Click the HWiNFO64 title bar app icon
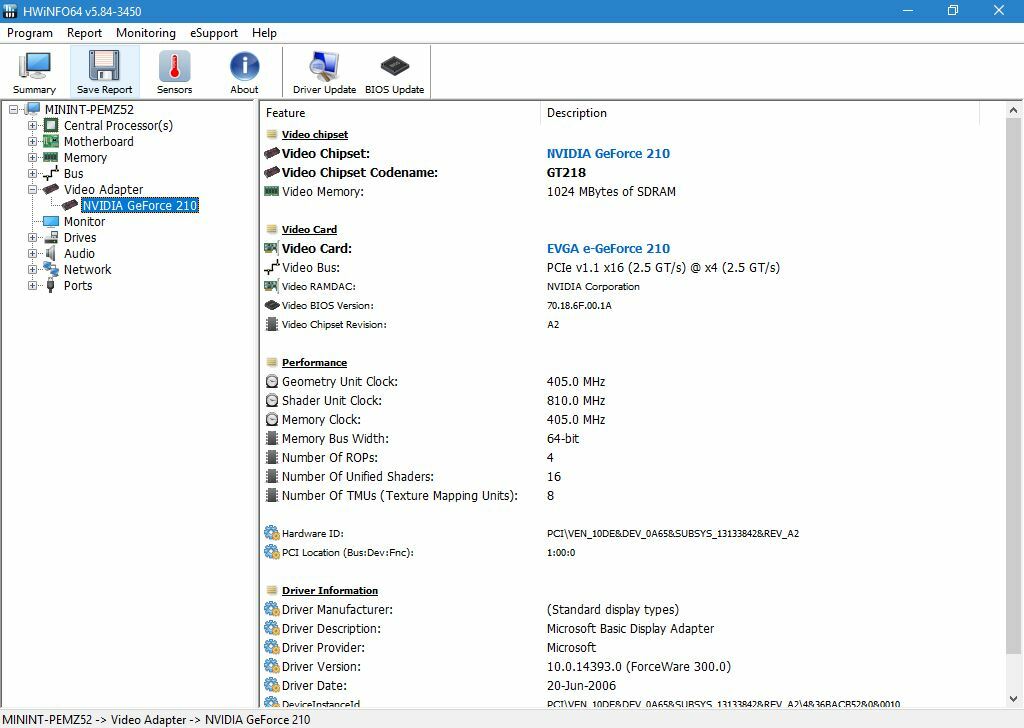 [11, 11]
